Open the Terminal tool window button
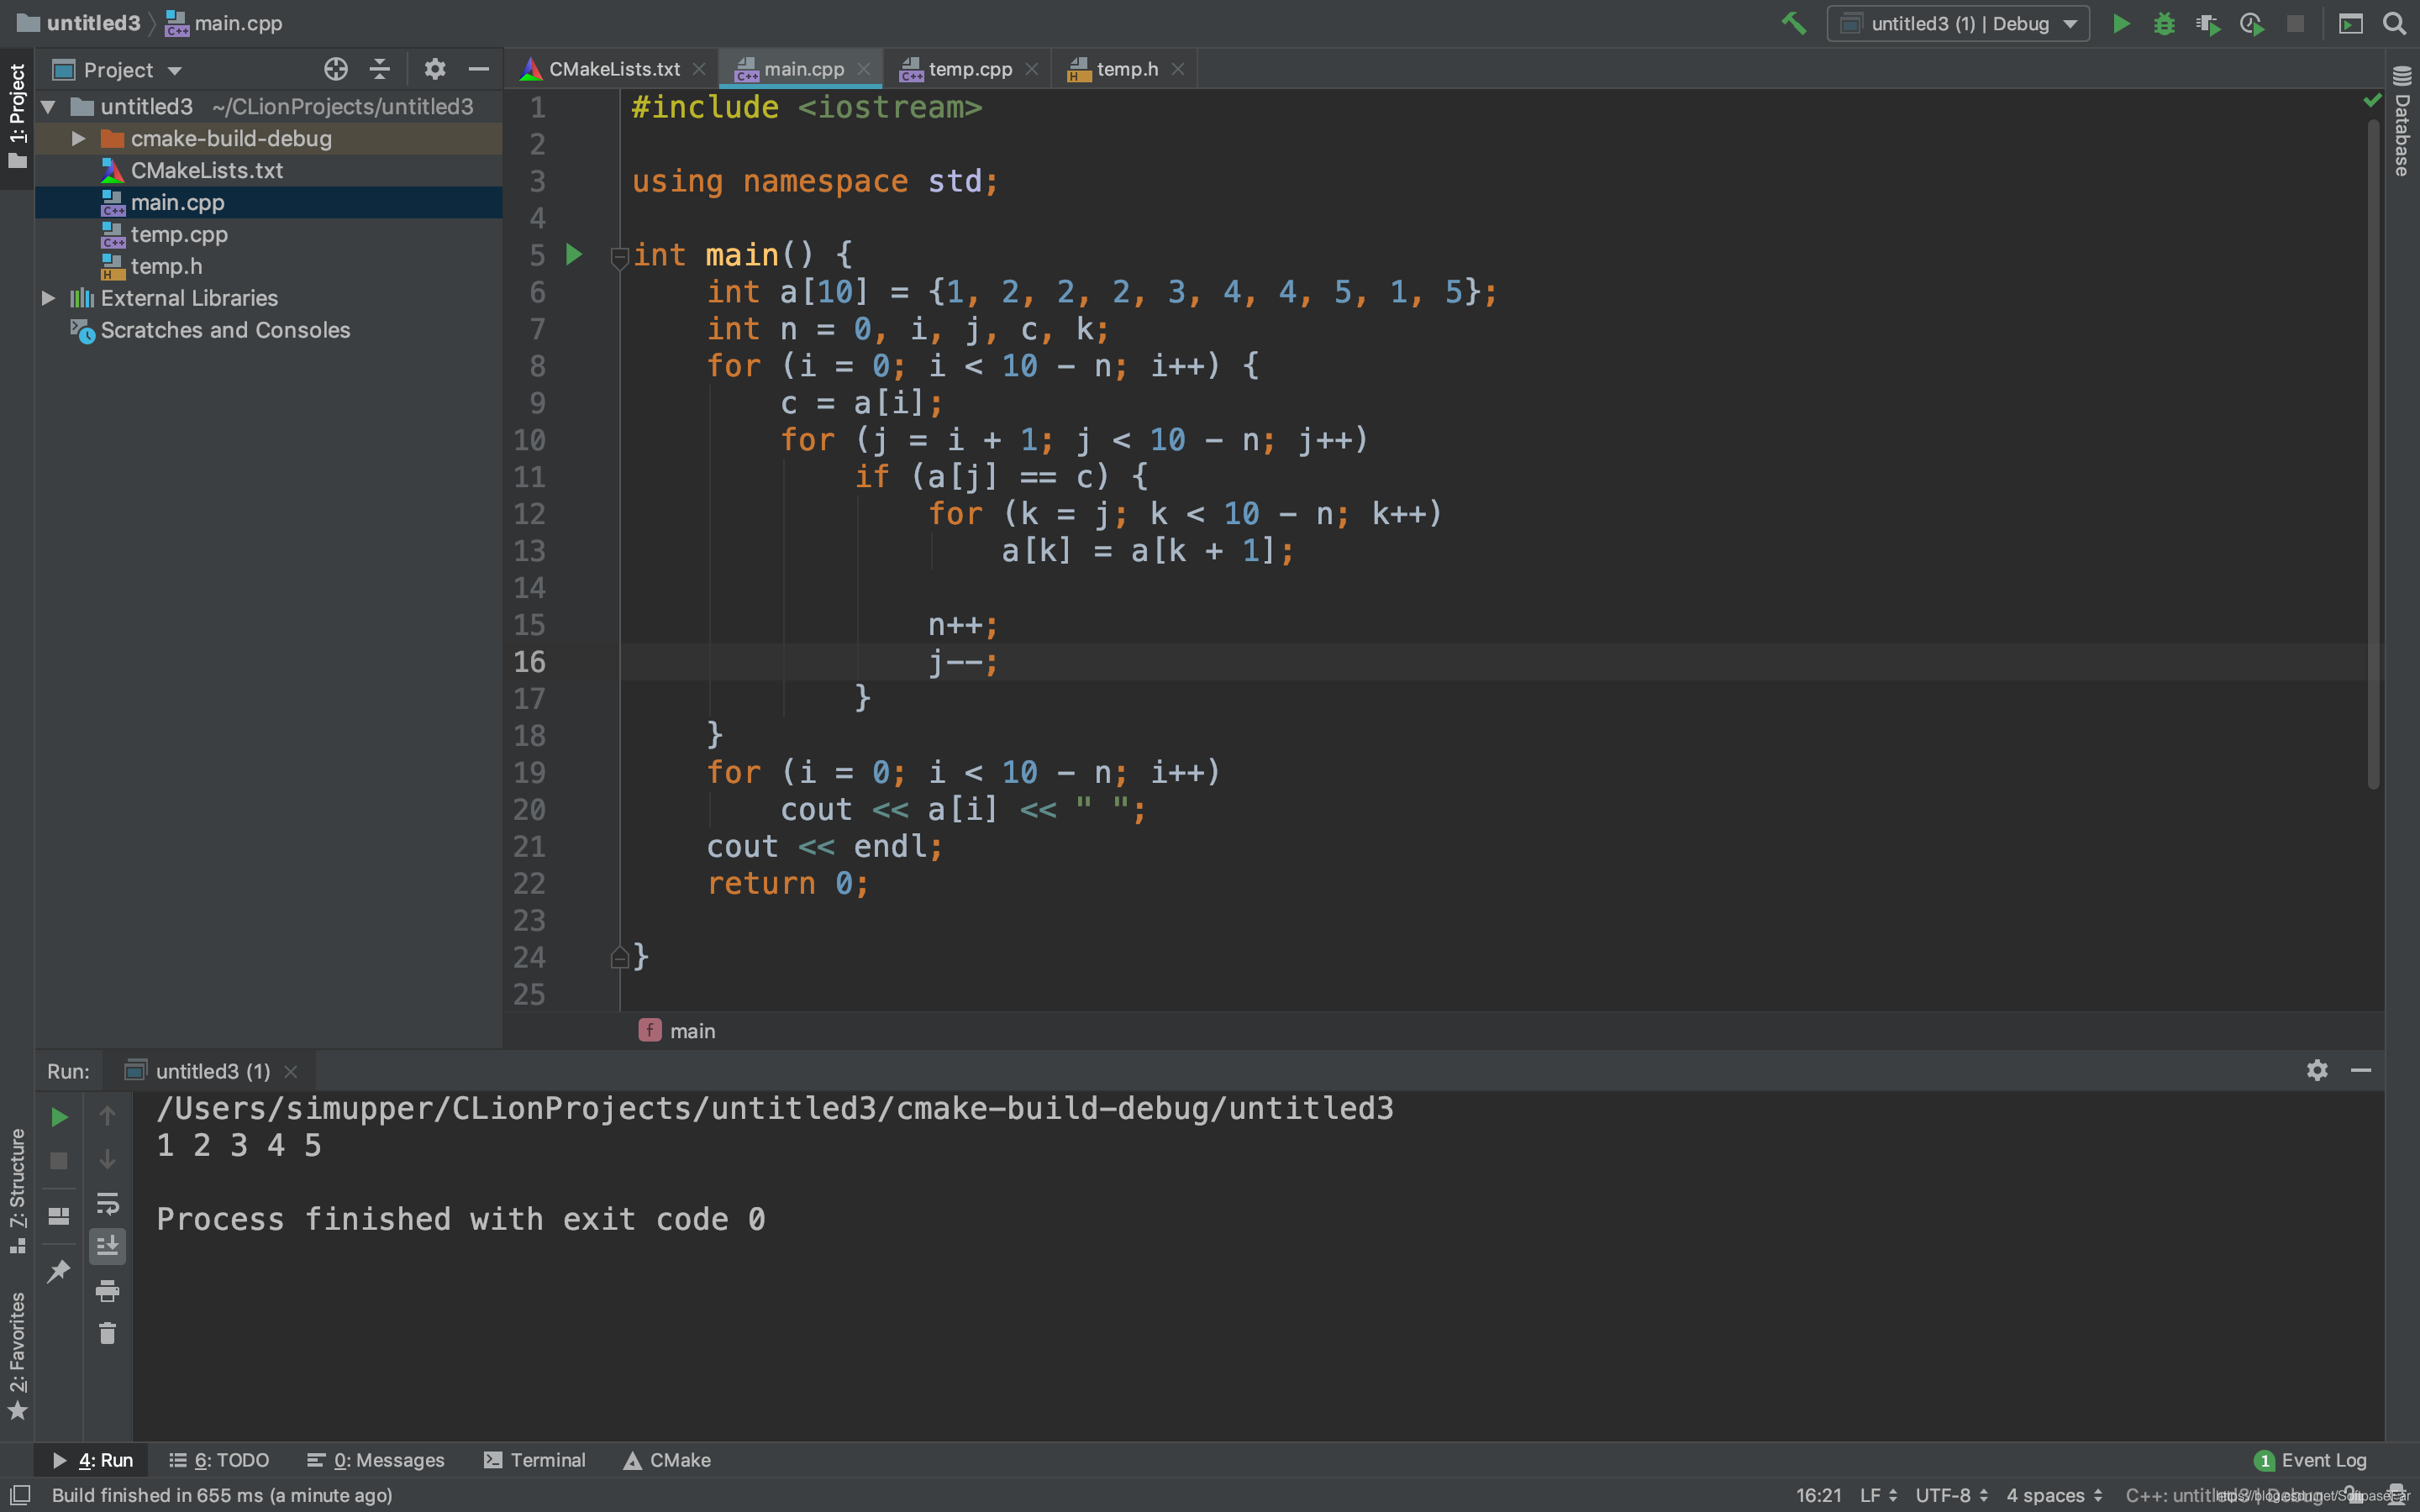This screenshot has width=2420, height=1512. pos(535,1460)
